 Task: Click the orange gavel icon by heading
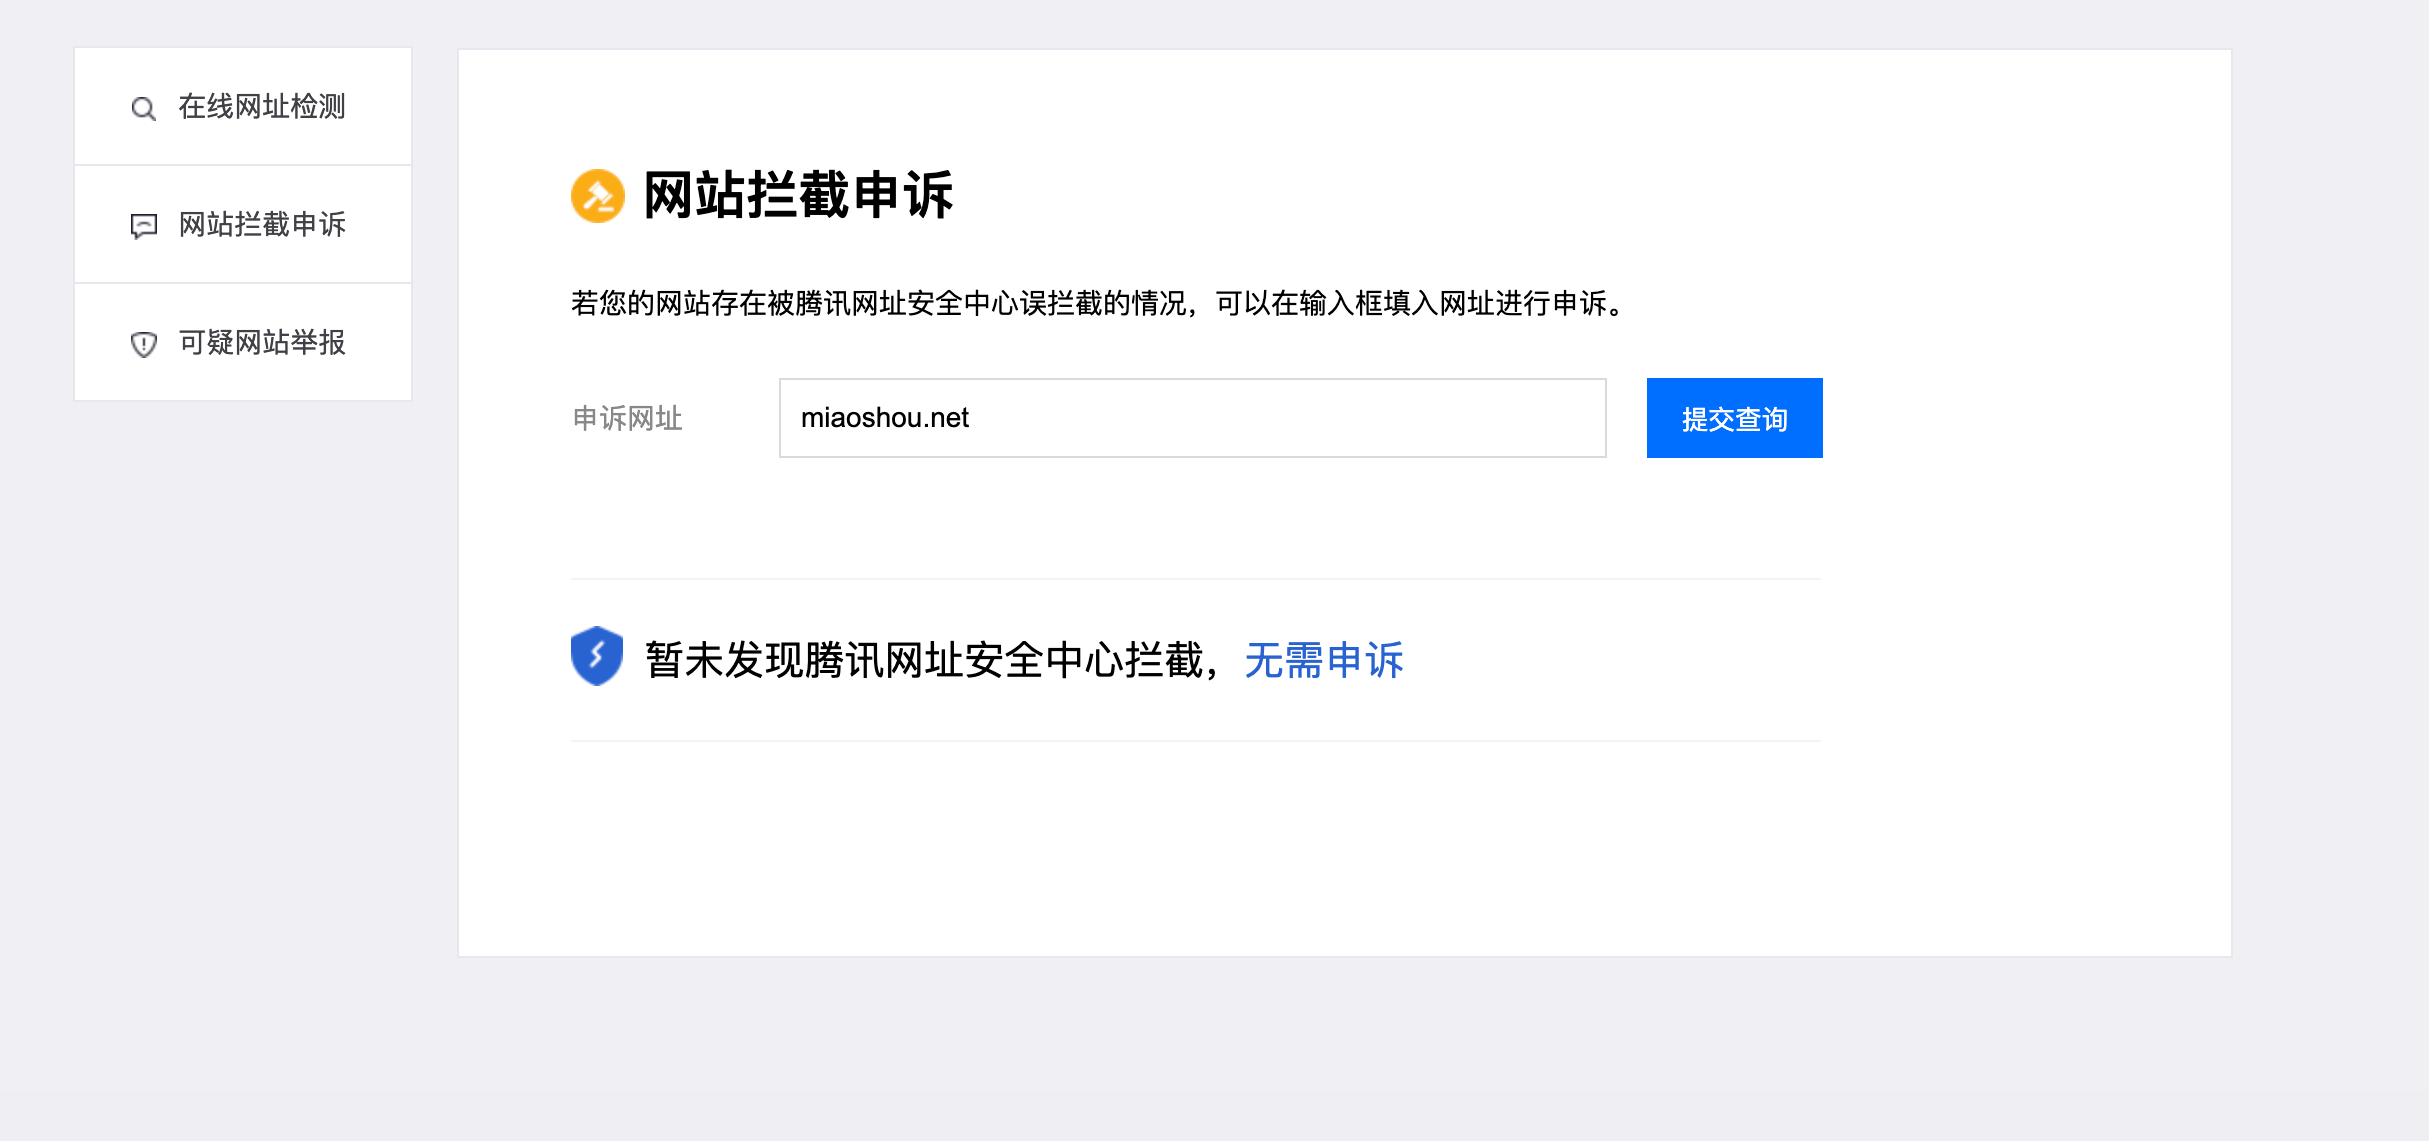point(598,196)
